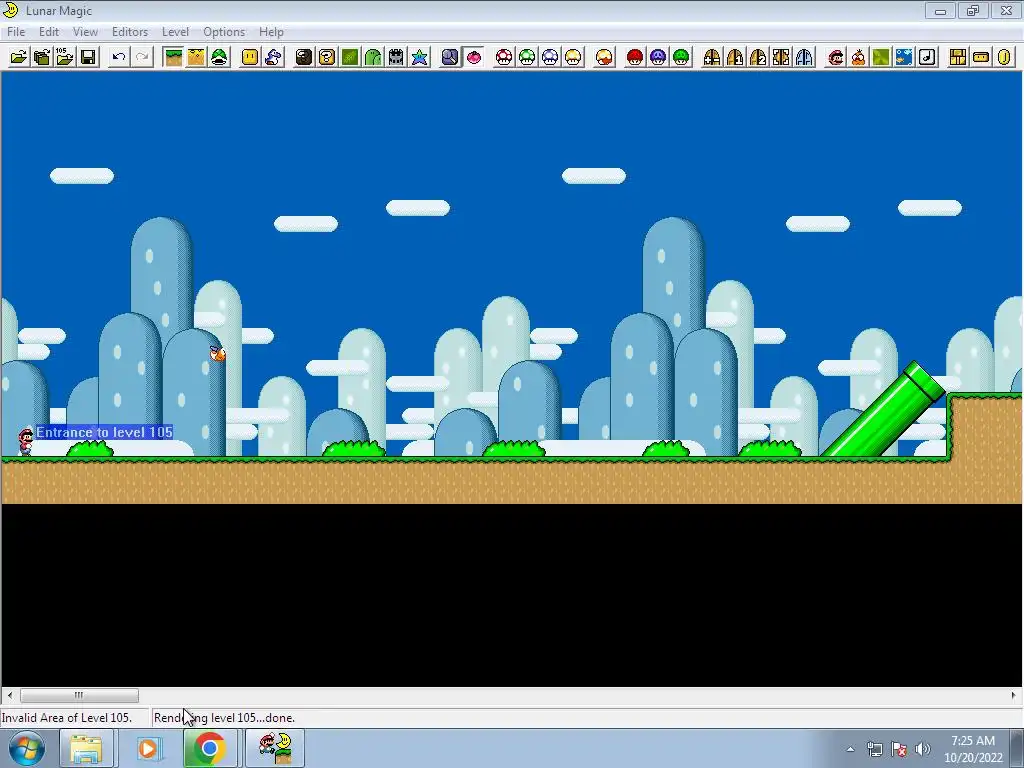Click the yellow brick blocks icon

(958, 57)
